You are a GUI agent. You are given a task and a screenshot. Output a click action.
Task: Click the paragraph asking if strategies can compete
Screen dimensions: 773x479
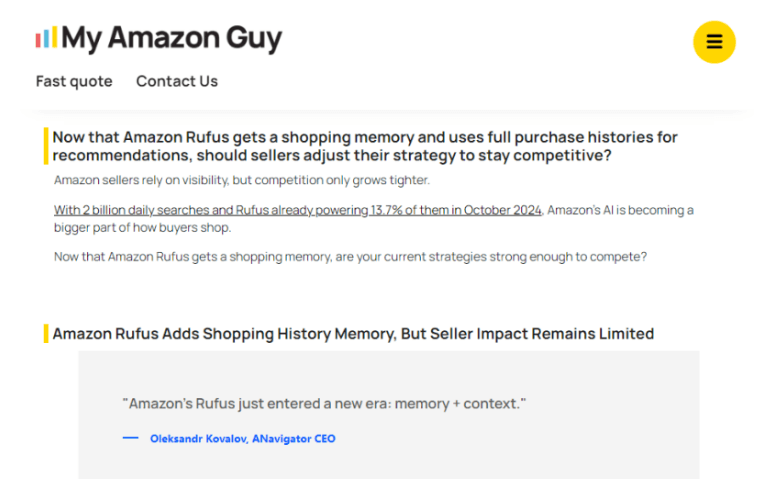coord(350,257)
